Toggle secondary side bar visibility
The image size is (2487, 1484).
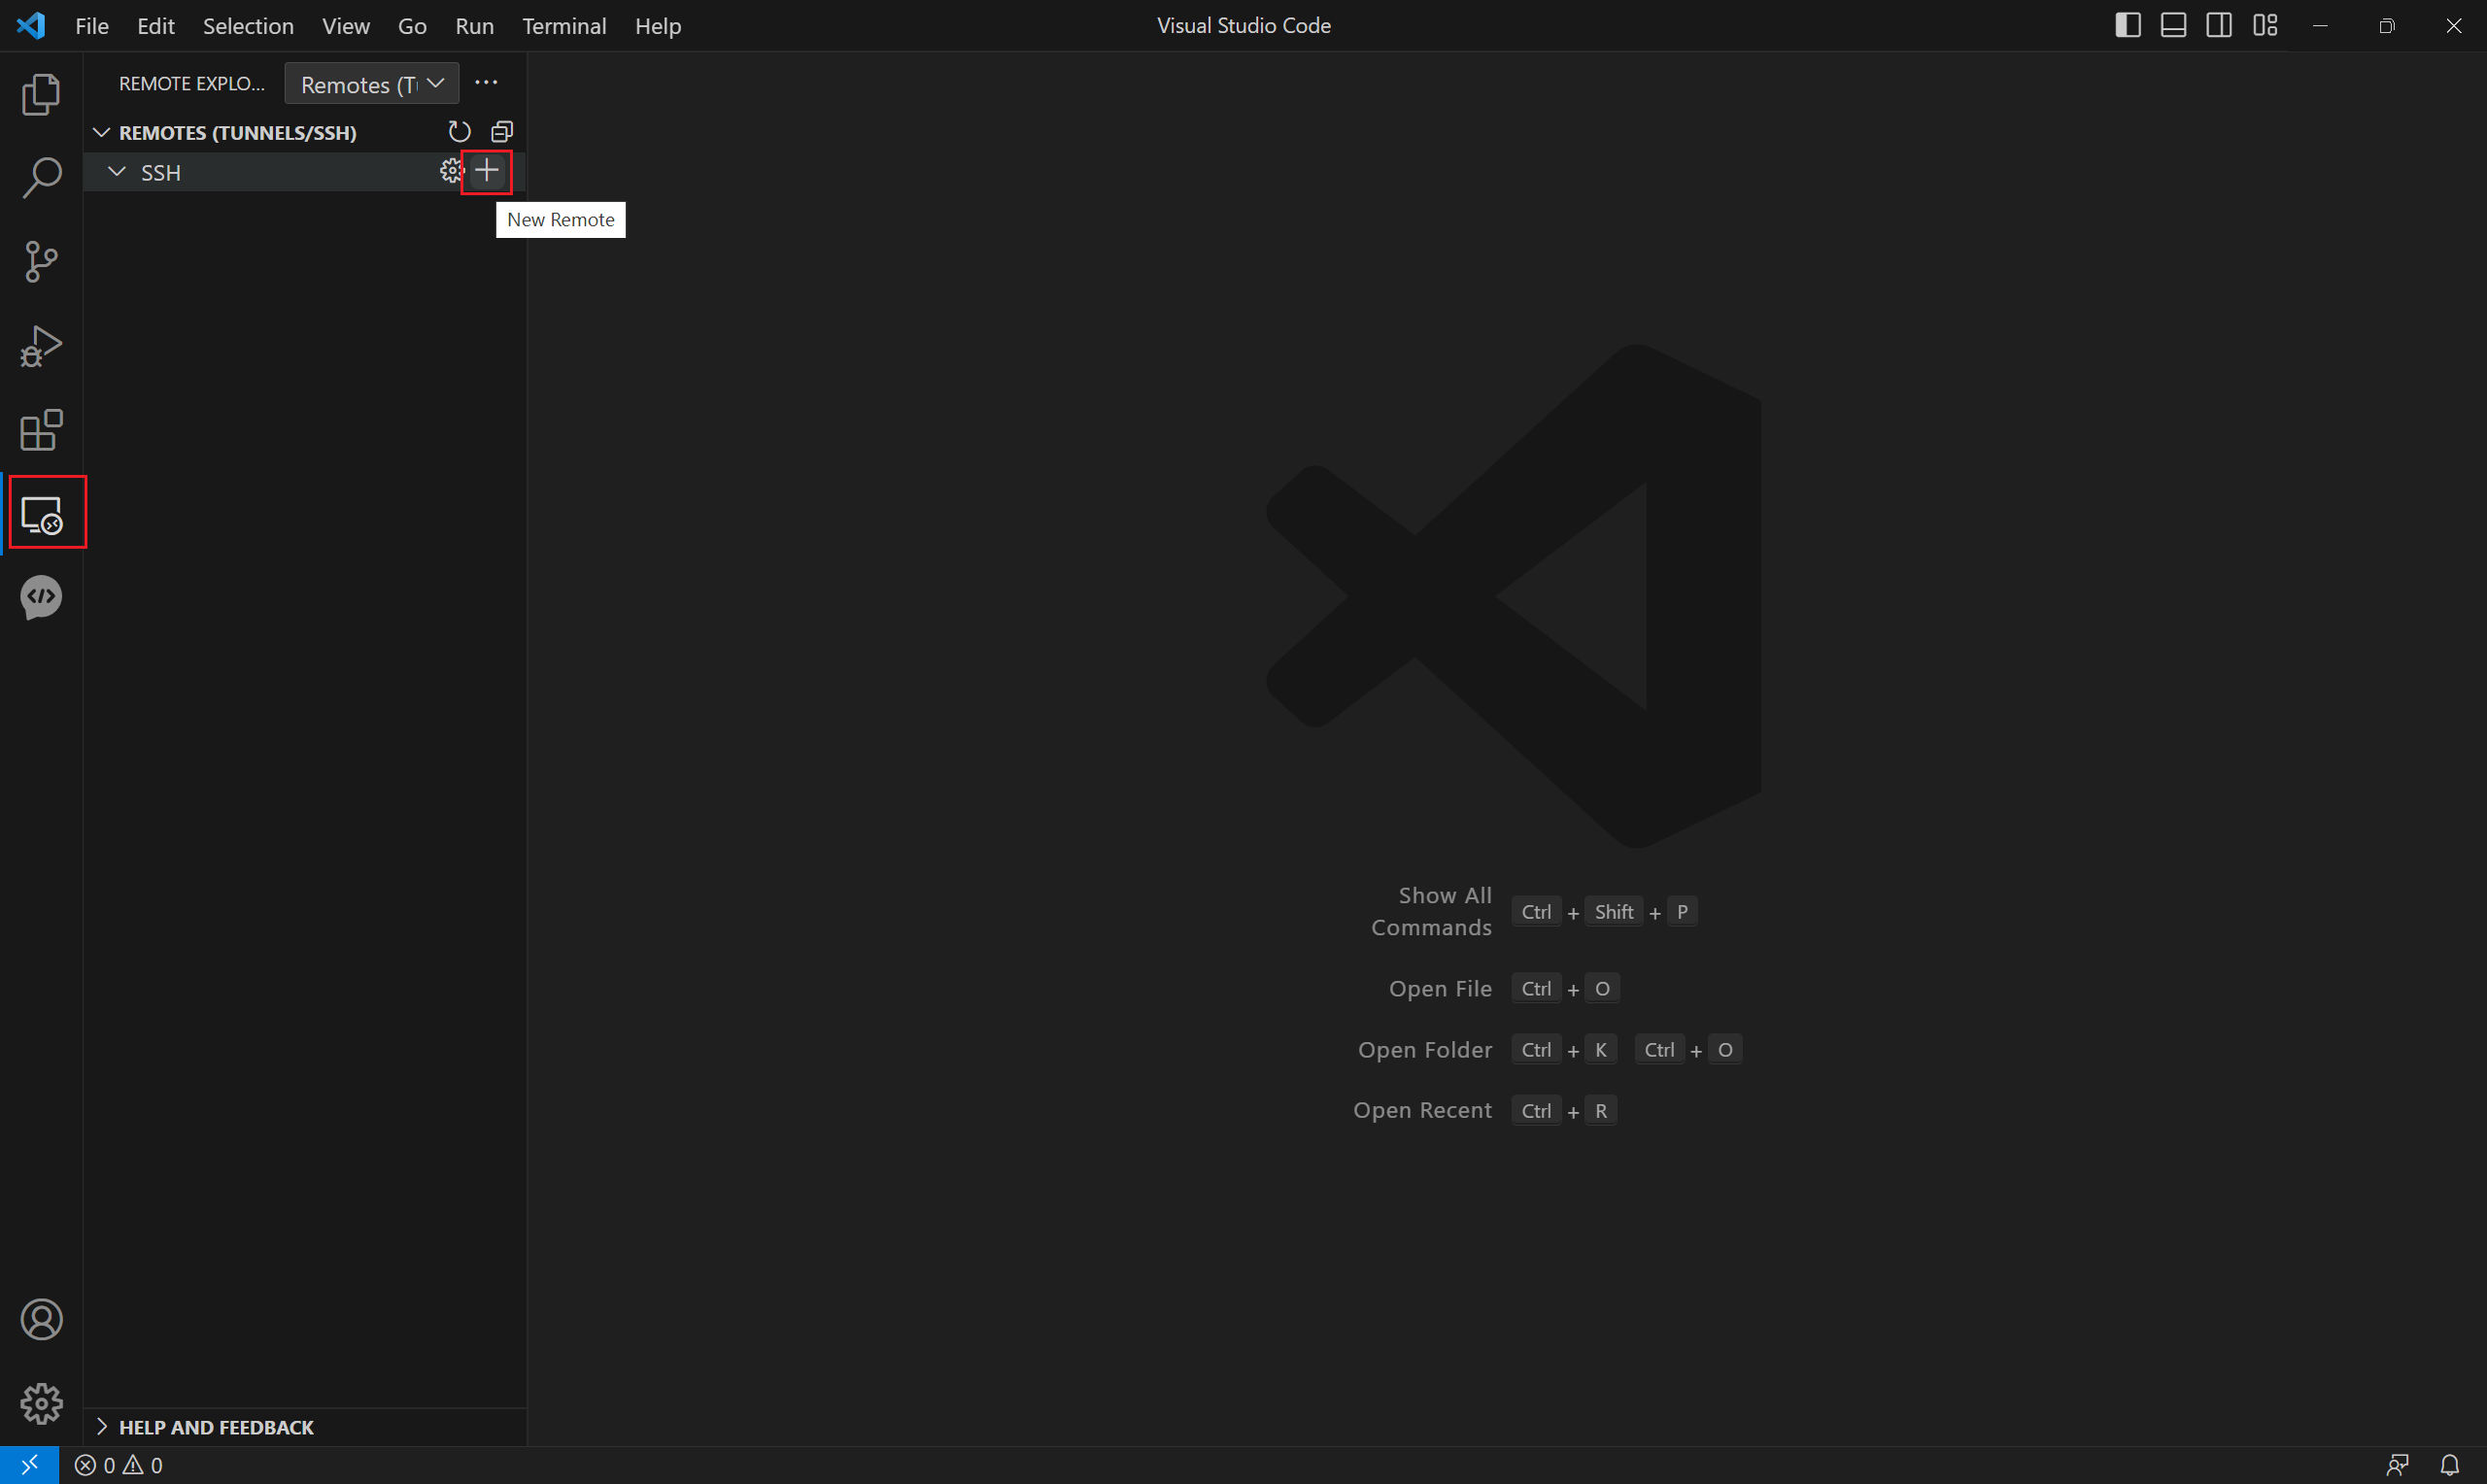point(2219,25)
